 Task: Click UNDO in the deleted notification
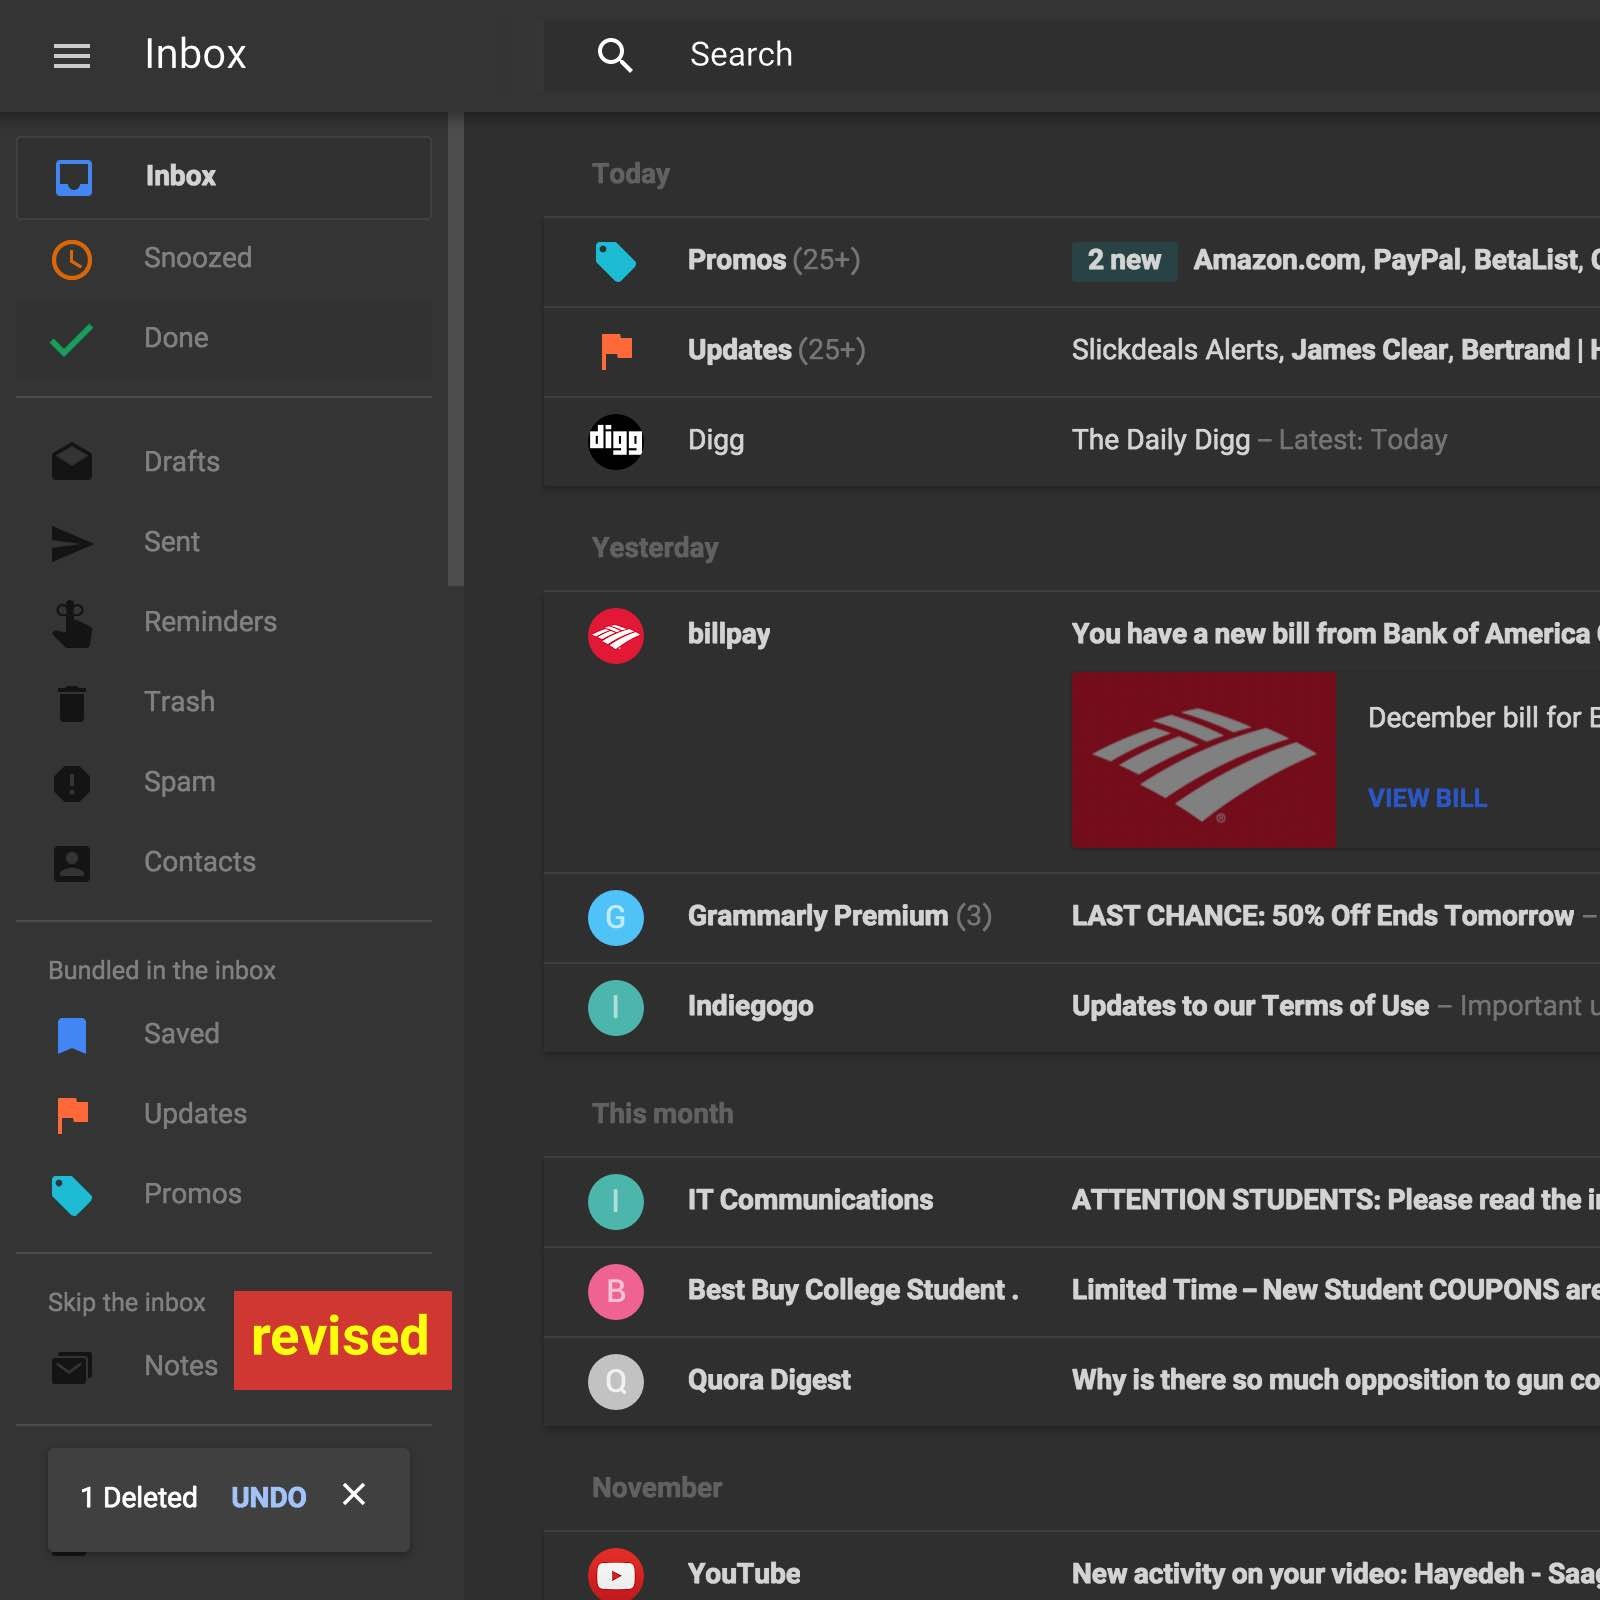click(x=269, y=1497)
